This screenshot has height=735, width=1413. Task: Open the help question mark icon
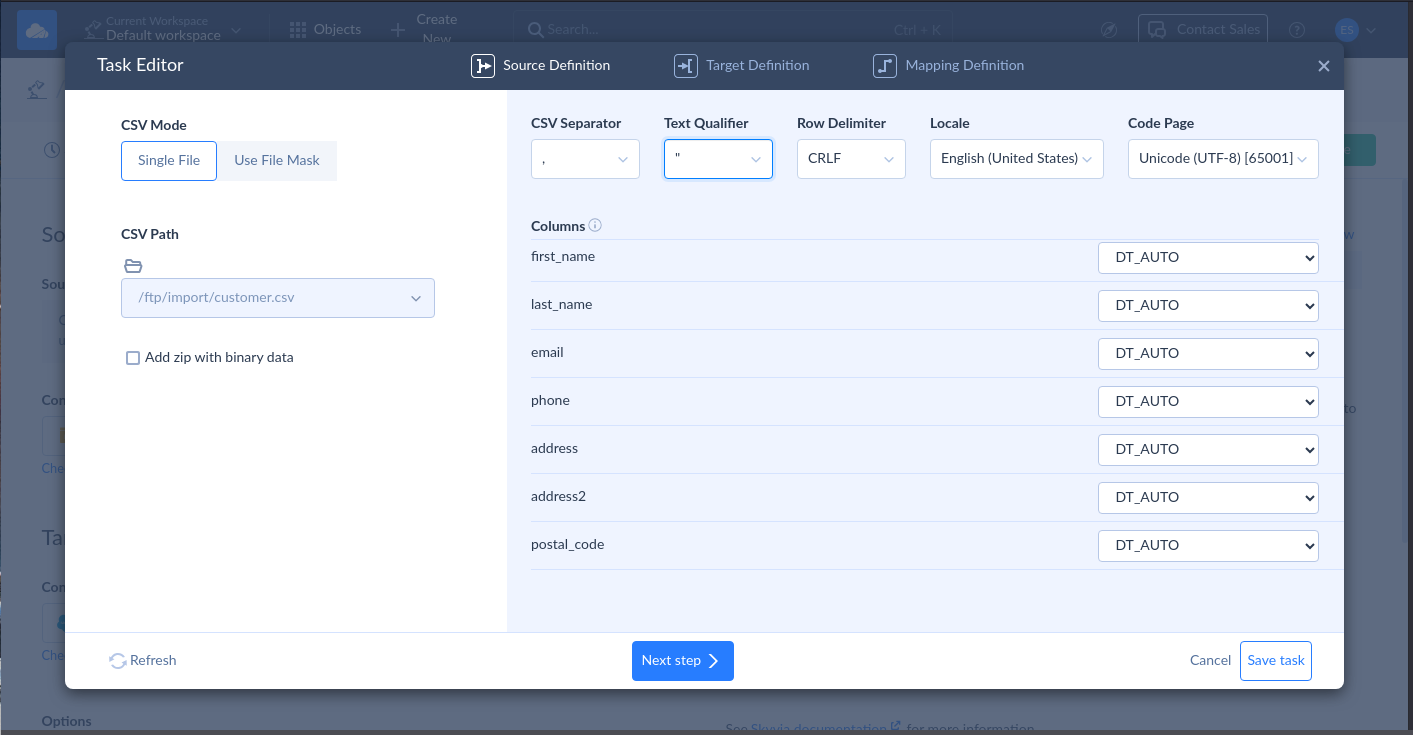[x=1296, y=30]
